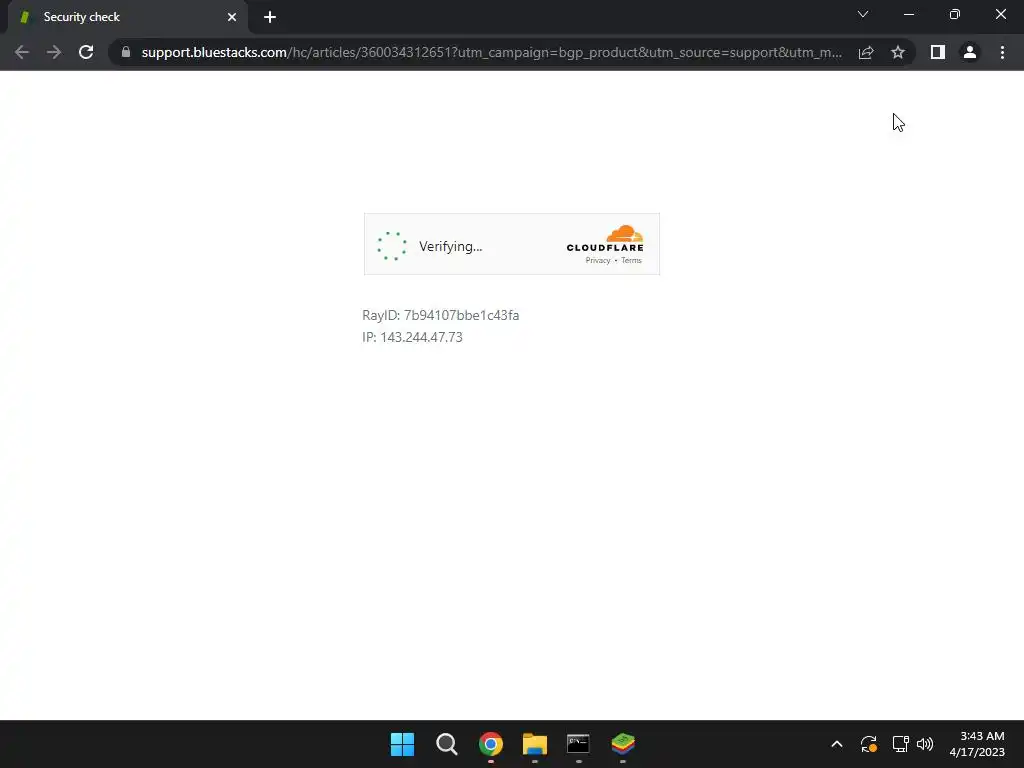Open the Cloudflare Privacy link
1024x768 pixels.
[598, 260]
